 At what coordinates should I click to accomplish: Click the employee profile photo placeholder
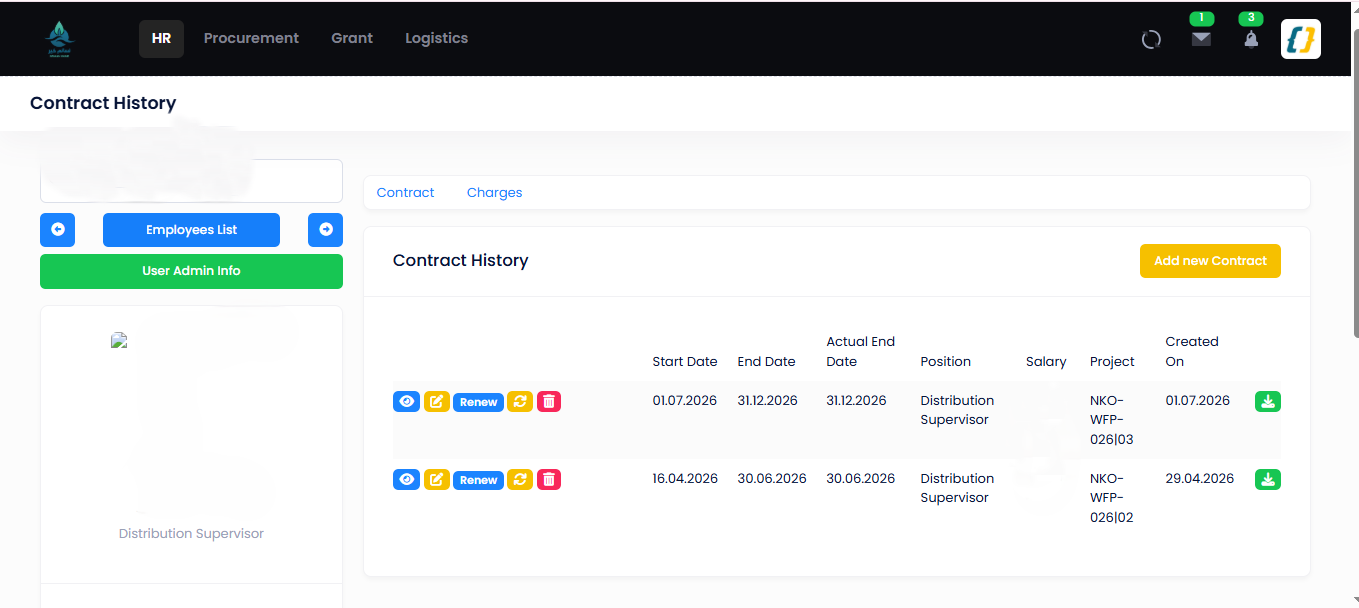coord(119,340)
